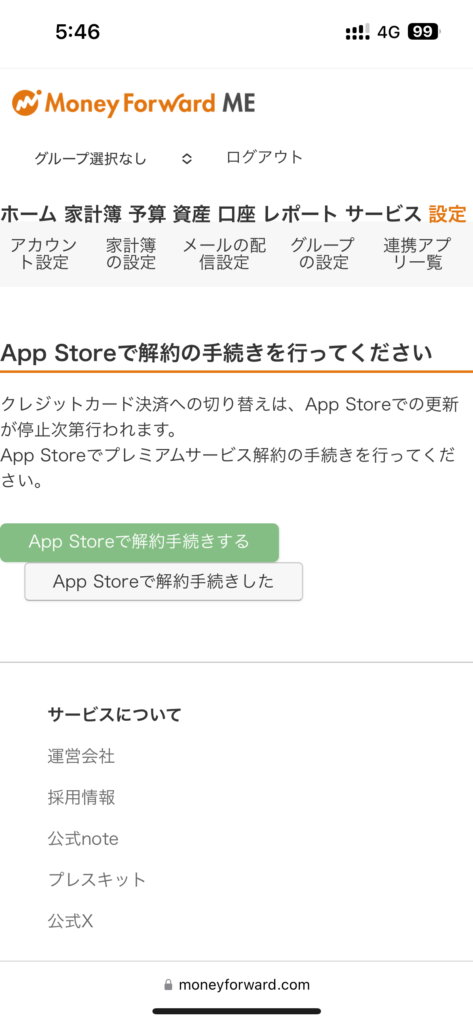
Task: Open the アカウント設定 sub-tab
Action: 43,254
